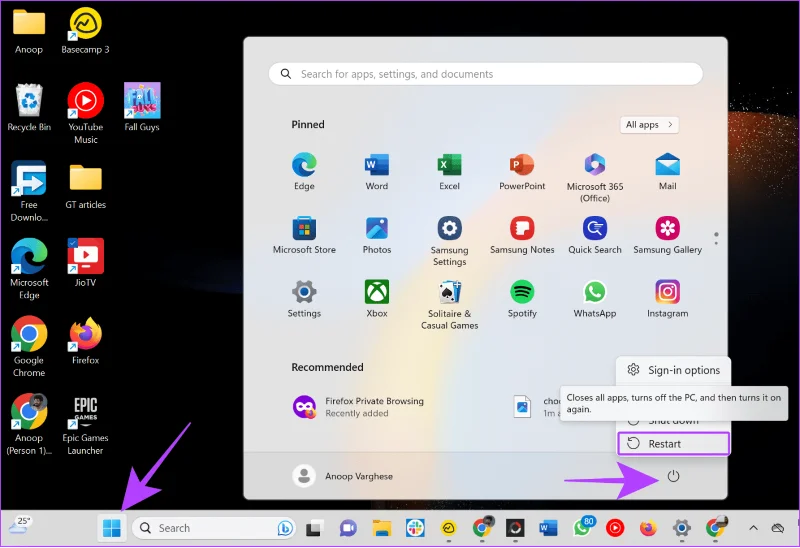This screenshot has width=800, height=548.
Task: Select Microsoft Edge desktop shortcut
Action: (29, 269)
